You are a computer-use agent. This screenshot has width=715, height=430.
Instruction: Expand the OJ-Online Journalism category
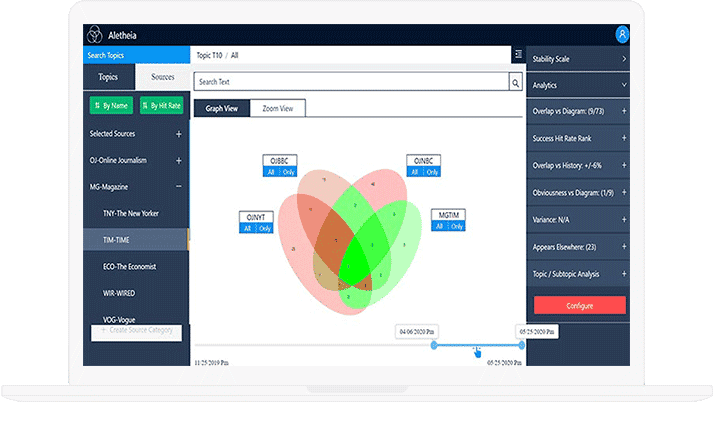click(179, 160)
